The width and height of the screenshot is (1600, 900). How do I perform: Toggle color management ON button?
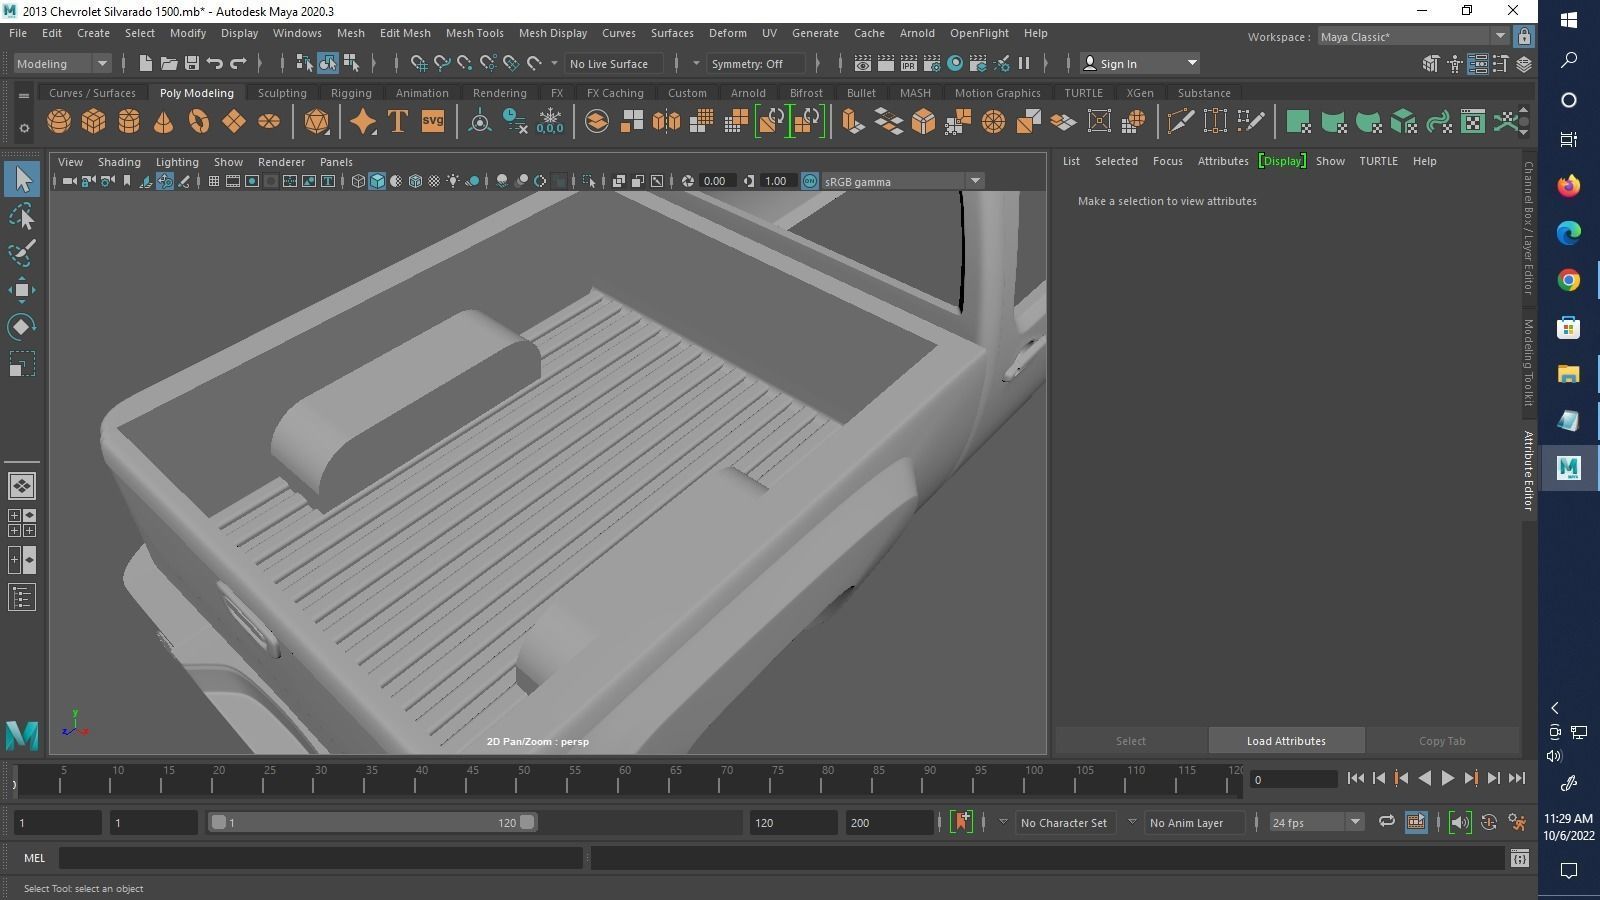click(x=809, y=181)
